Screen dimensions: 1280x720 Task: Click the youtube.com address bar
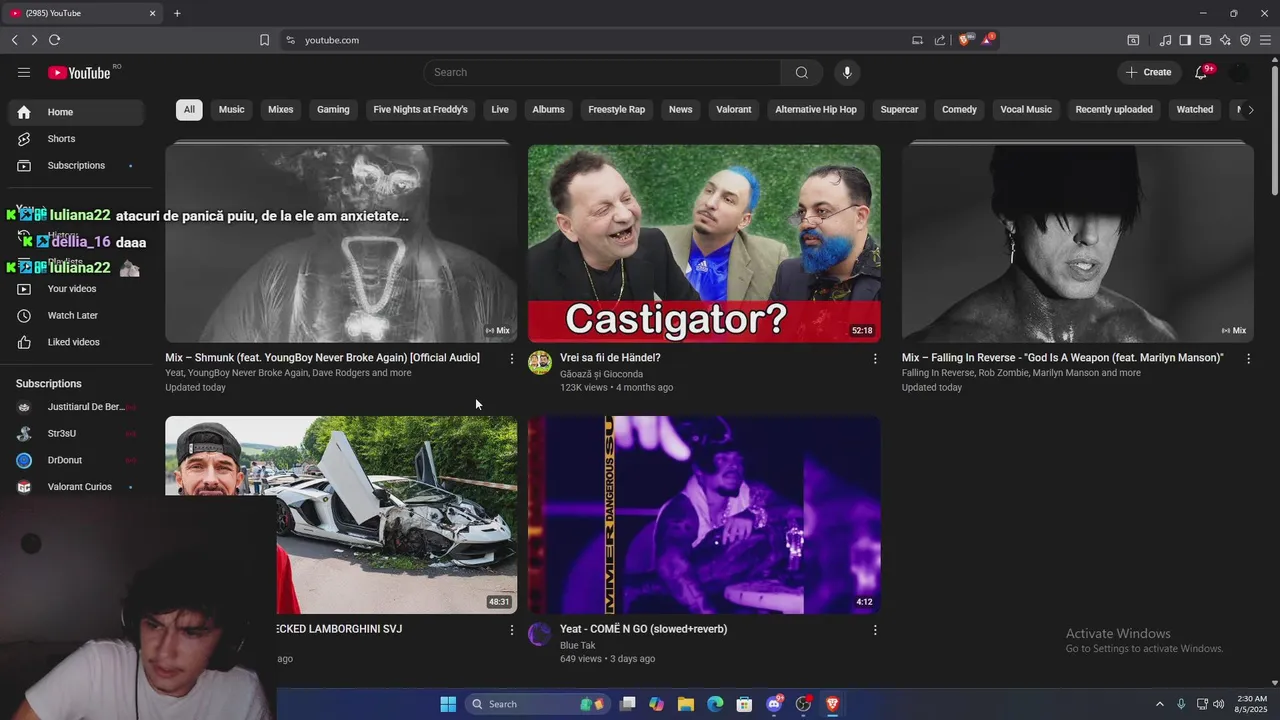pos(600,40)
